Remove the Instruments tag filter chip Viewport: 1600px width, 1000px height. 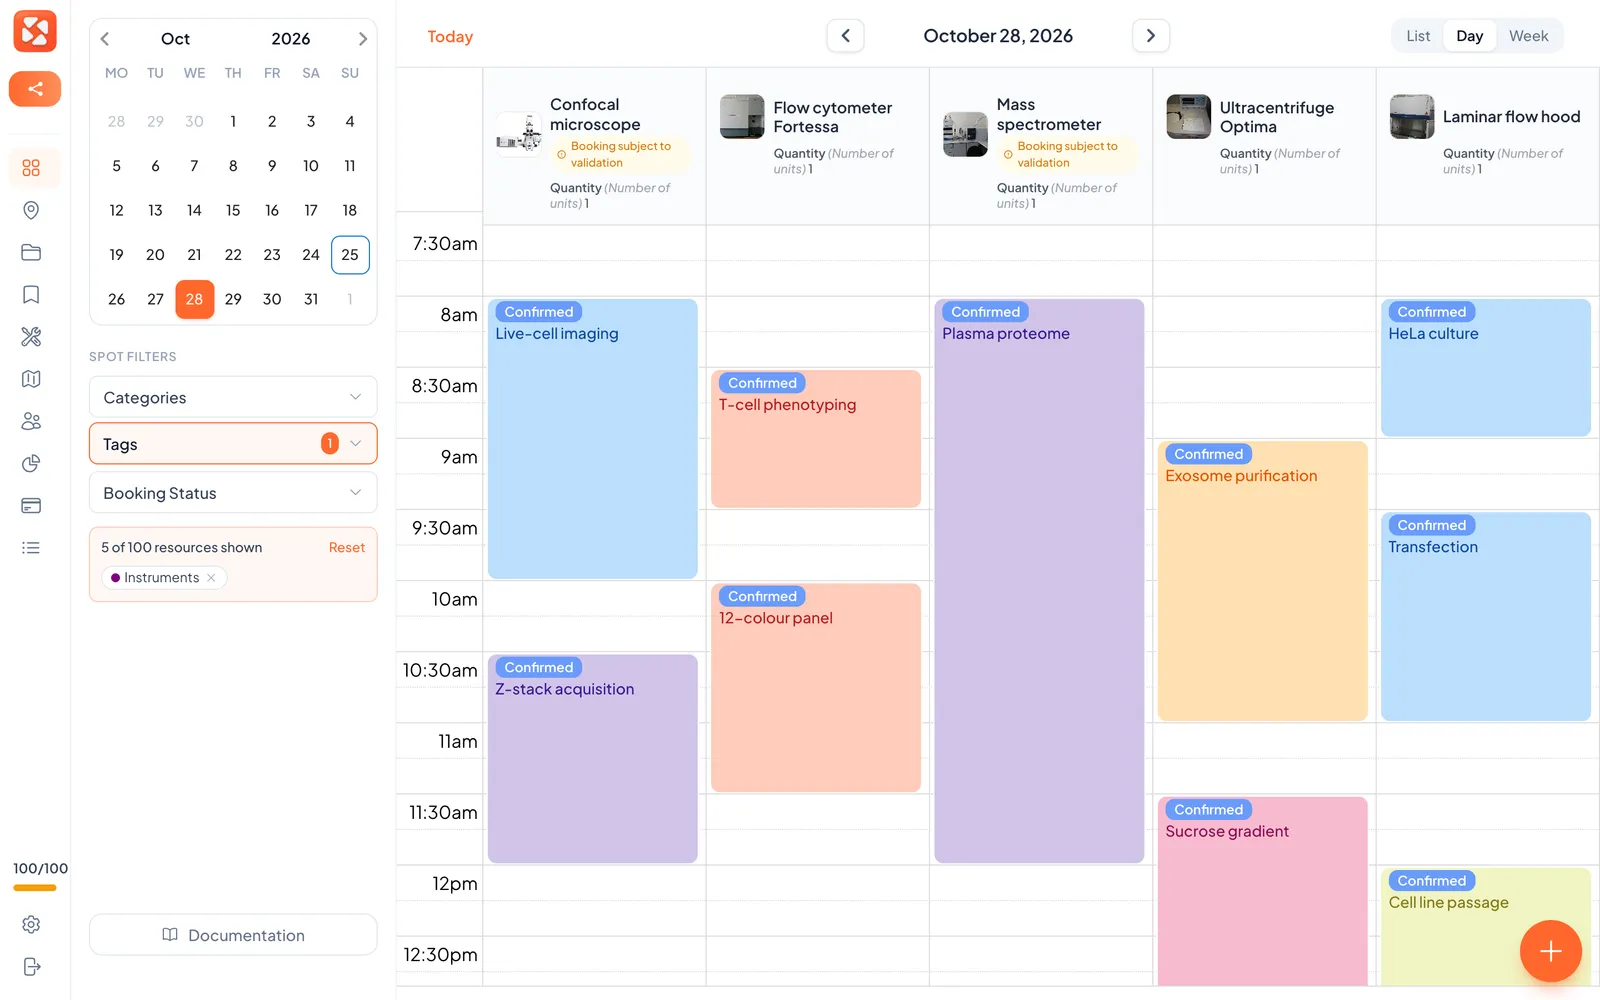tap(211, 578)
